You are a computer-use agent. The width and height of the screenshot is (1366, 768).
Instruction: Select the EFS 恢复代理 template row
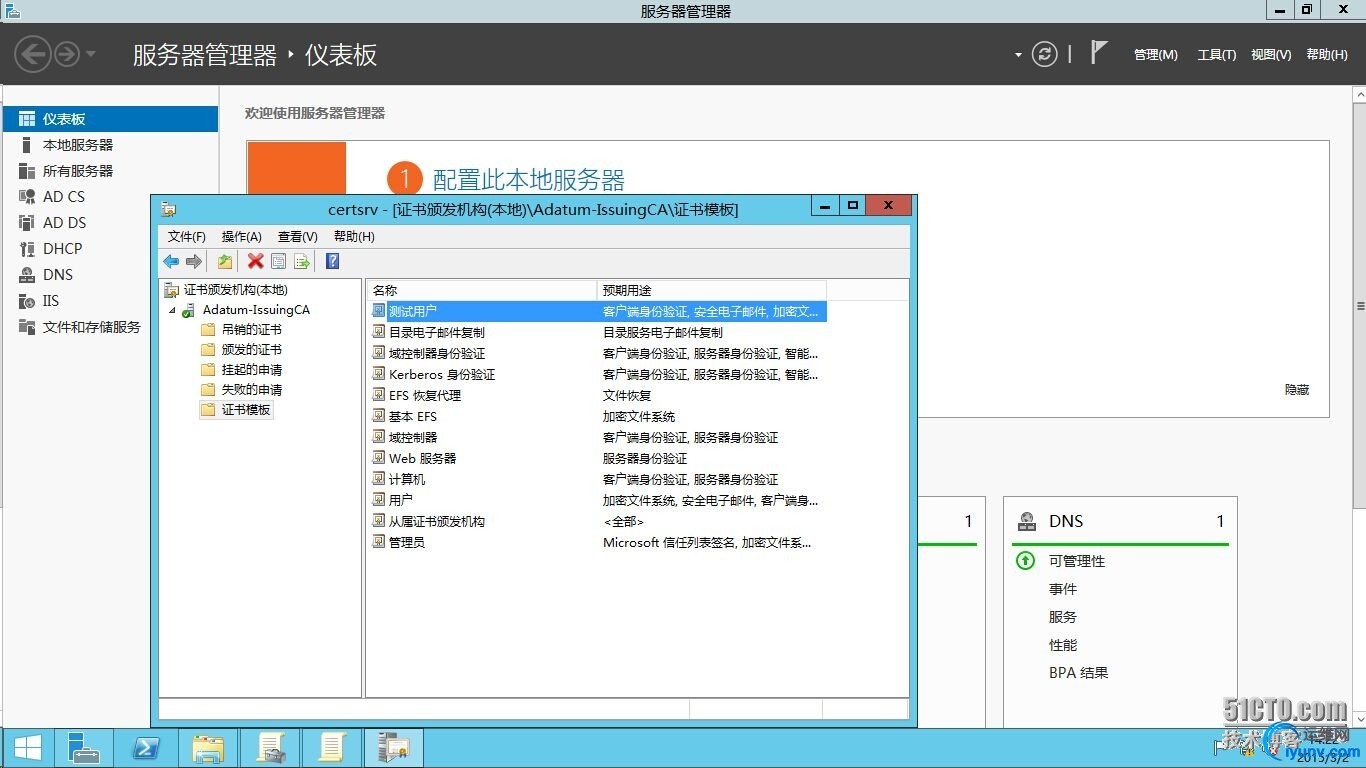(x=598, y=396)
